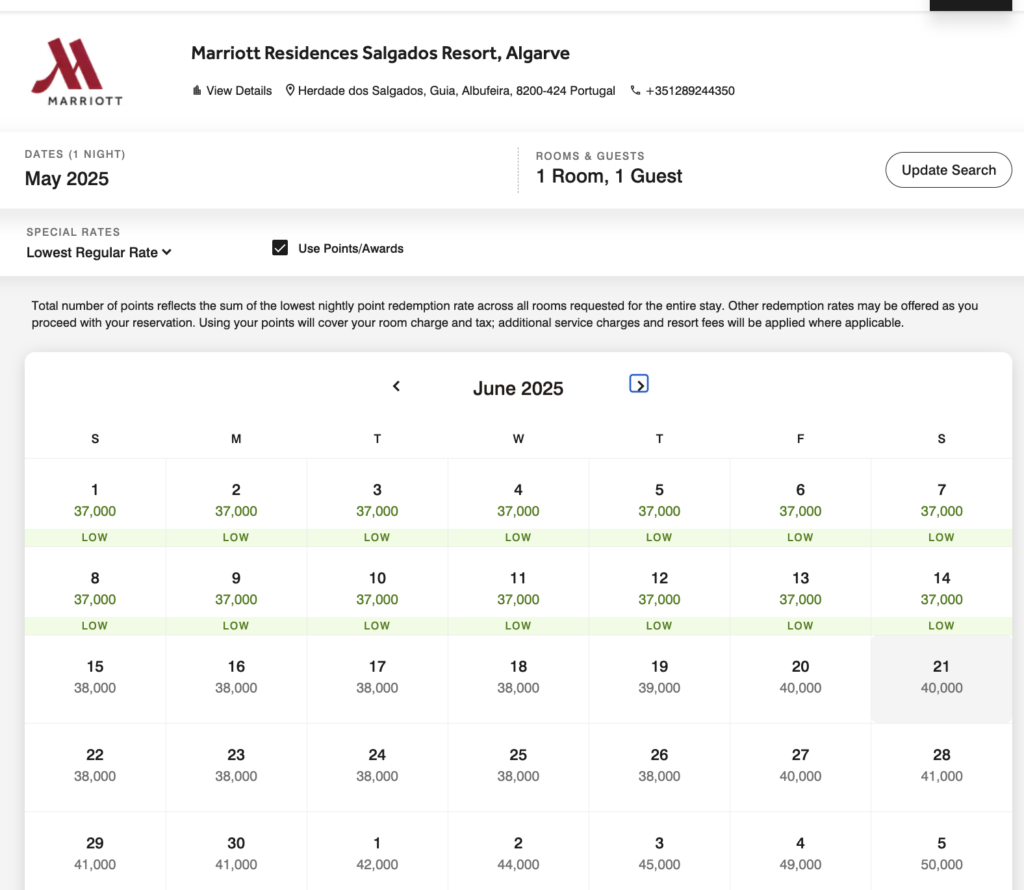Choose June 10 on the calendar

point(377,591)
